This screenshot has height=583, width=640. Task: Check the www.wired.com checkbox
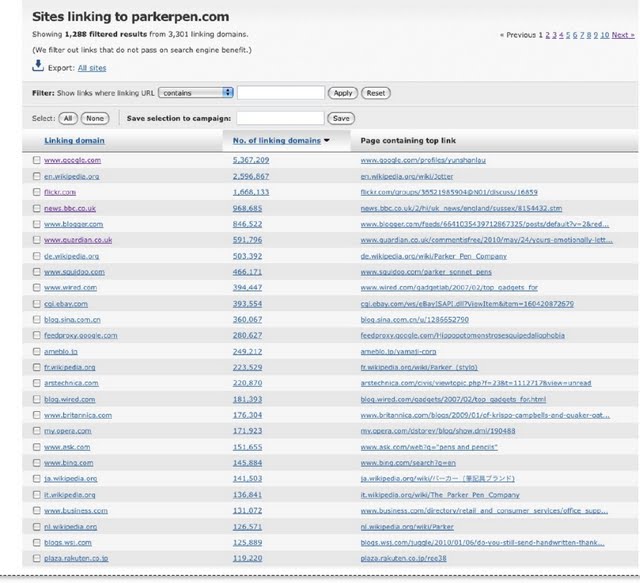click(x=37, y=287)
